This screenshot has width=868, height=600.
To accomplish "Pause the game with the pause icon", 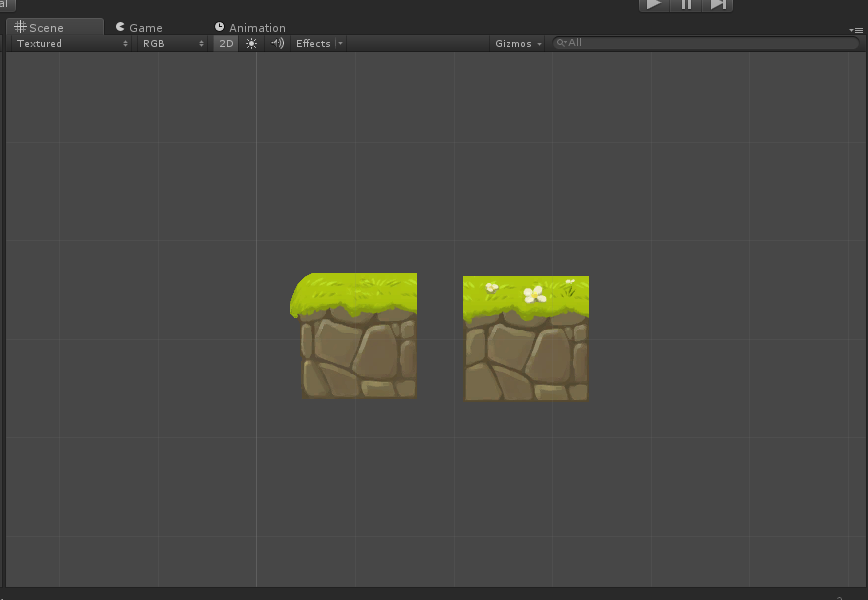I will (686, 5).
